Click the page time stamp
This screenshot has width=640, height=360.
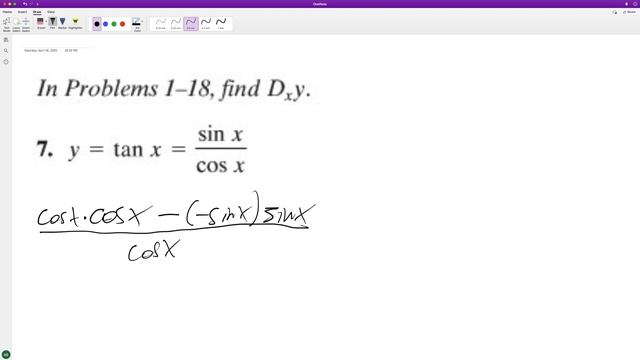pyautogui.click(x=71, y=50)
